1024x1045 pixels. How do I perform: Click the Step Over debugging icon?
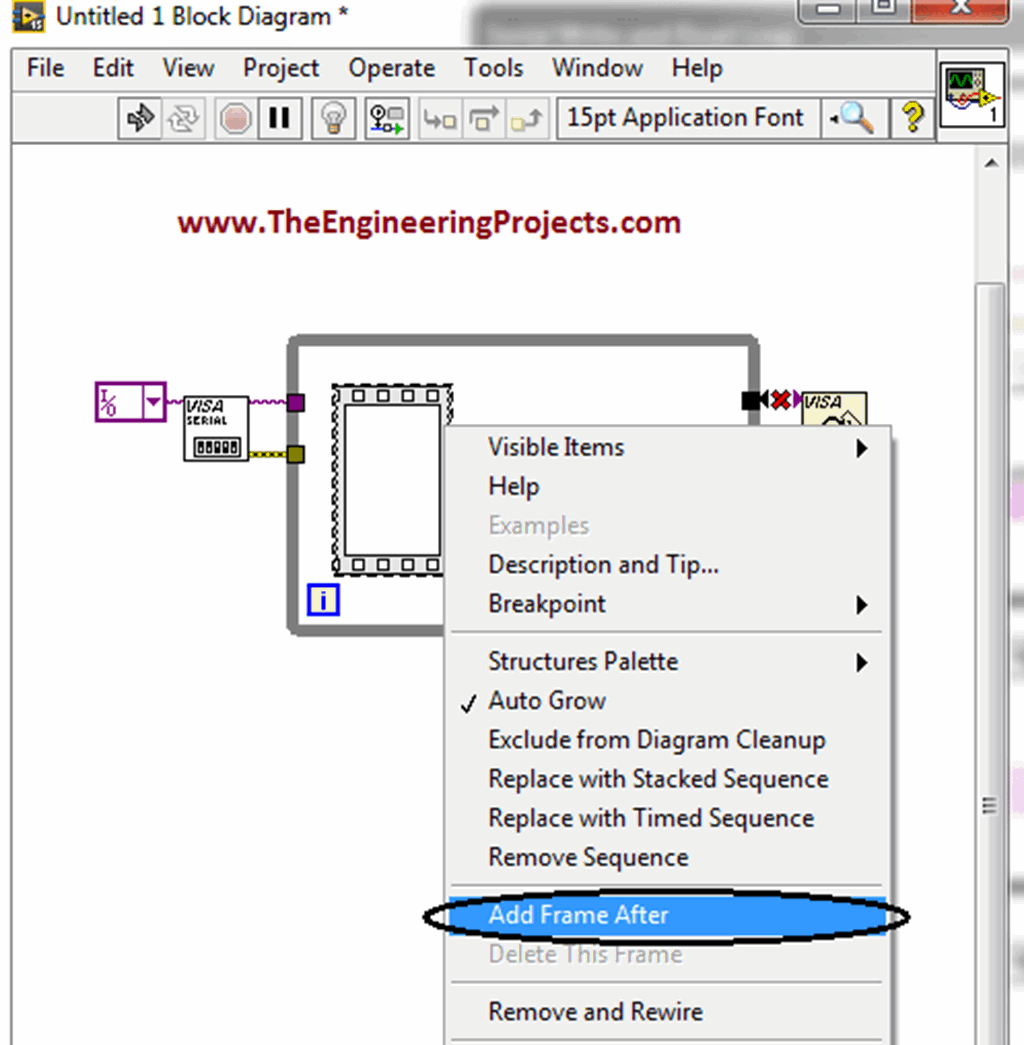[483, 117]
